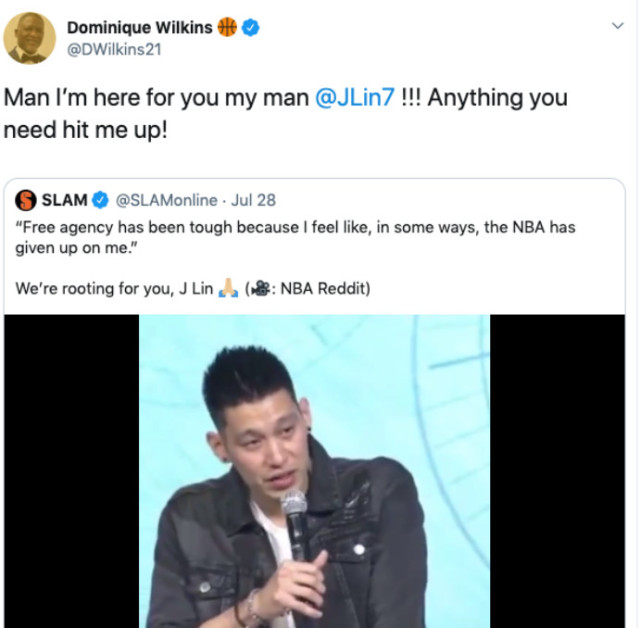Open Dominique Wilkins profile picture
The height and width of the screenshot is (628, 641).
[x=29, y=38]
